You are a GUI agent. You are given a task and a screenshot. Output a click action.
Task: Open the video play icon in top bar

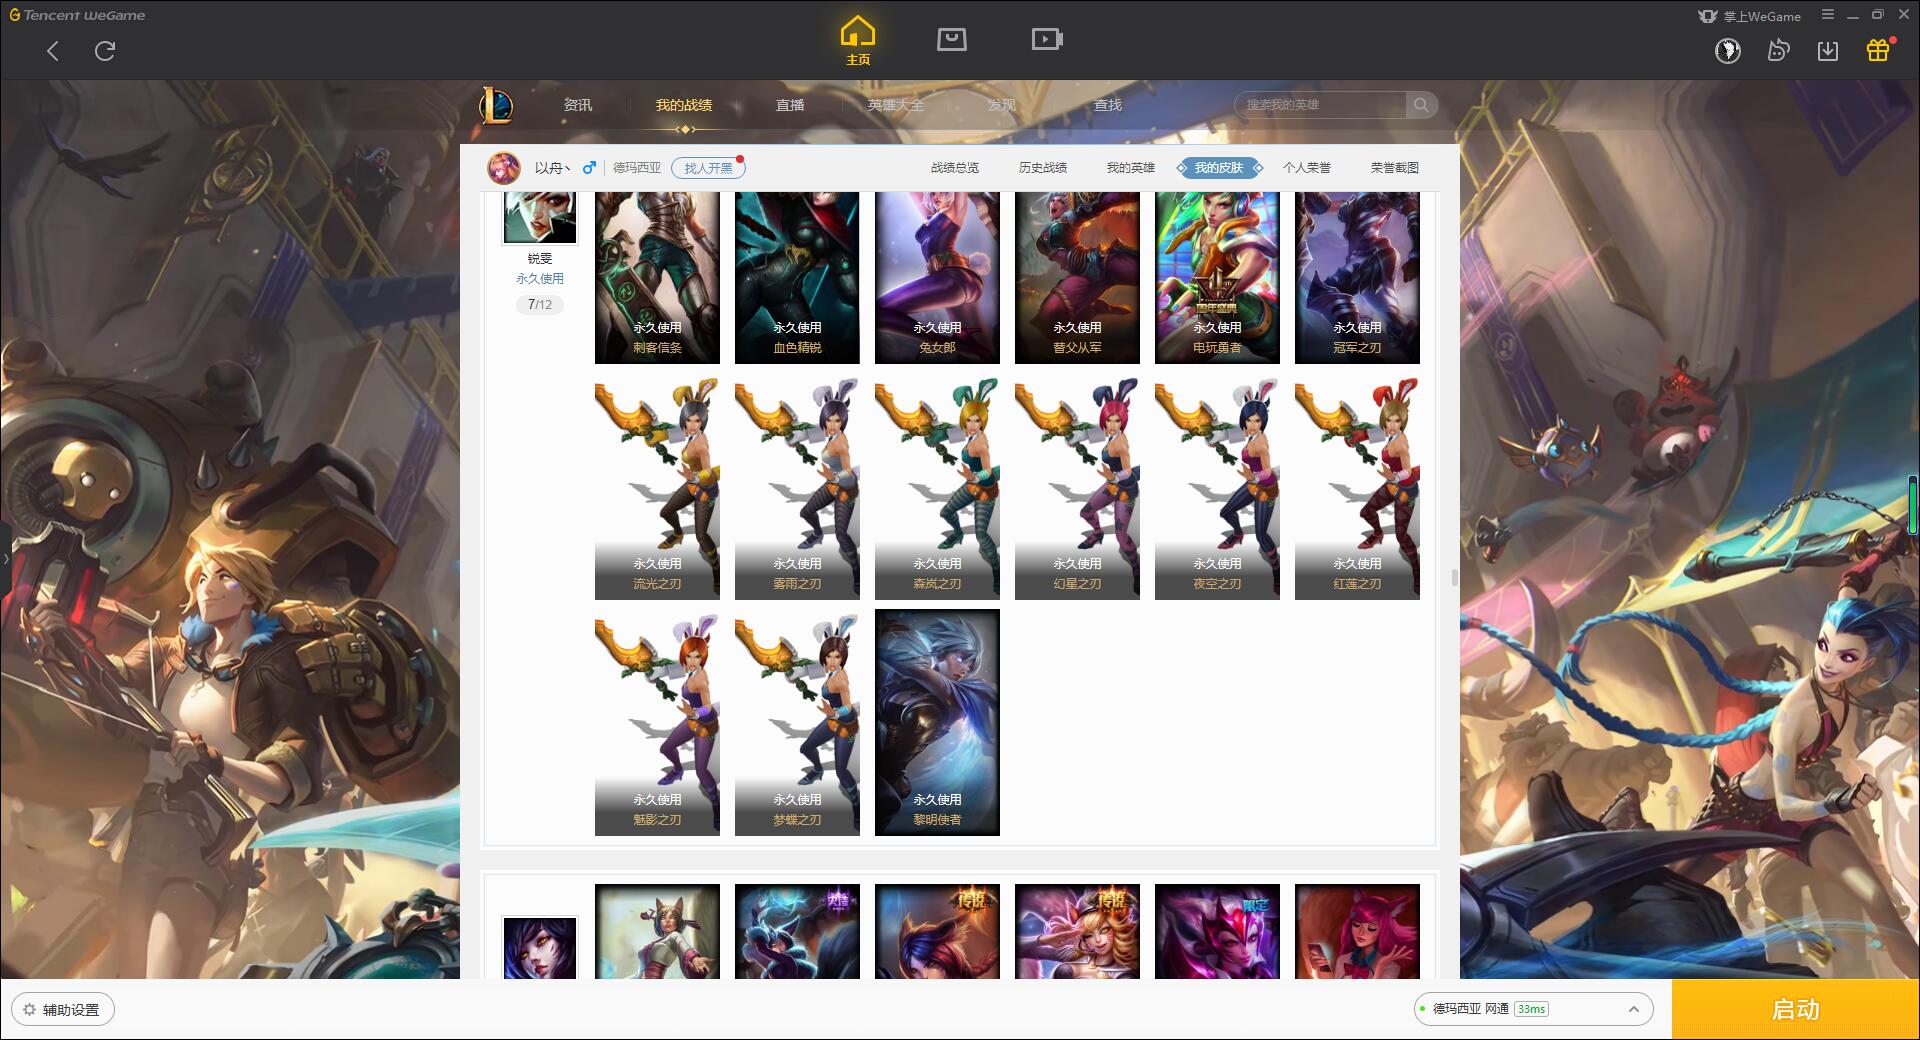[x=1047, y=39]
